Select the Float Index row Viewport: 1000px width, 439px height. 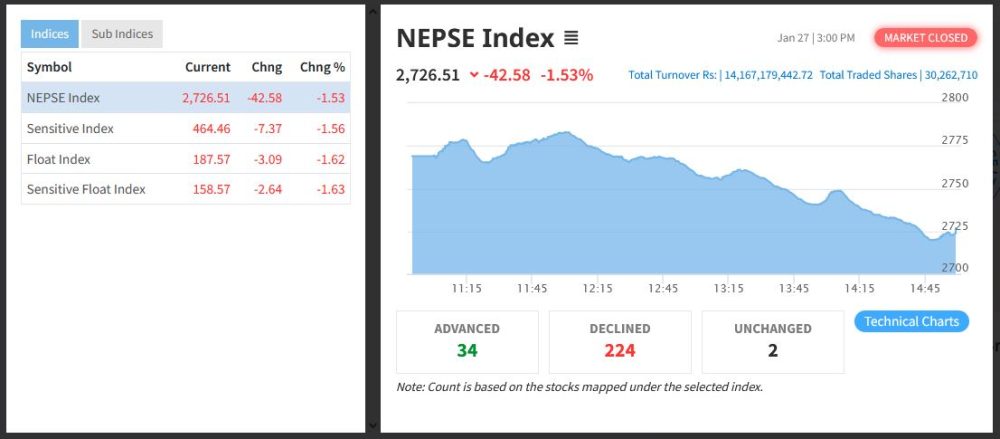(186, 159)
